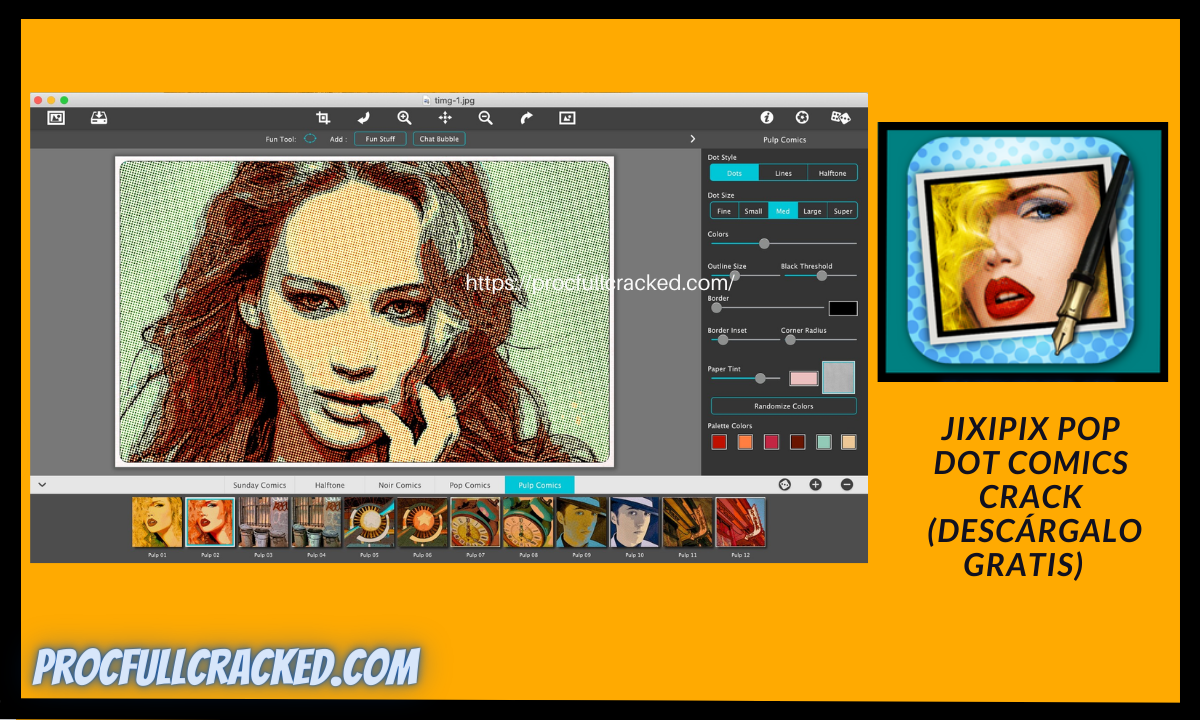
Task: Click the dark brown palette swatch
Action: coord(797,442)
